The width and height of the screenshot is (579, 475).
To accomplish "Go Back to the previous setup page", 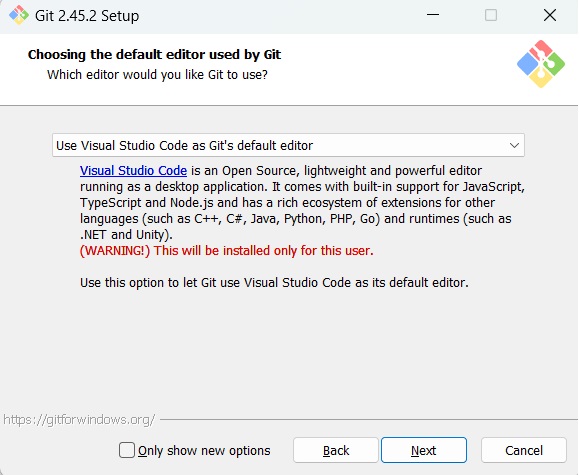I will click(336, 450).
